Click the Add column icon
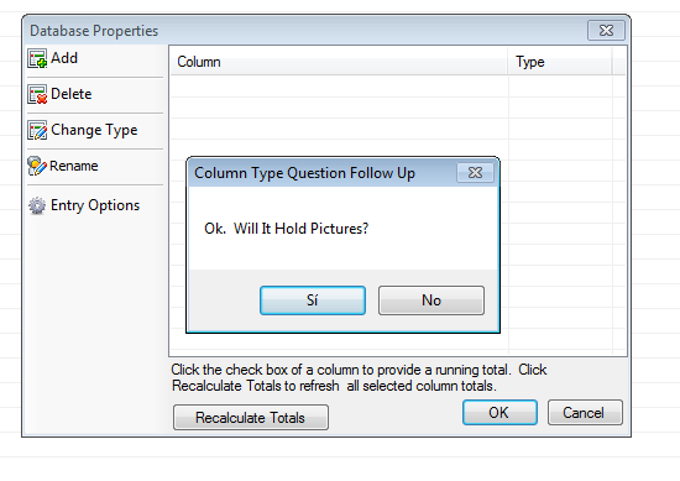 click(37, 59)
